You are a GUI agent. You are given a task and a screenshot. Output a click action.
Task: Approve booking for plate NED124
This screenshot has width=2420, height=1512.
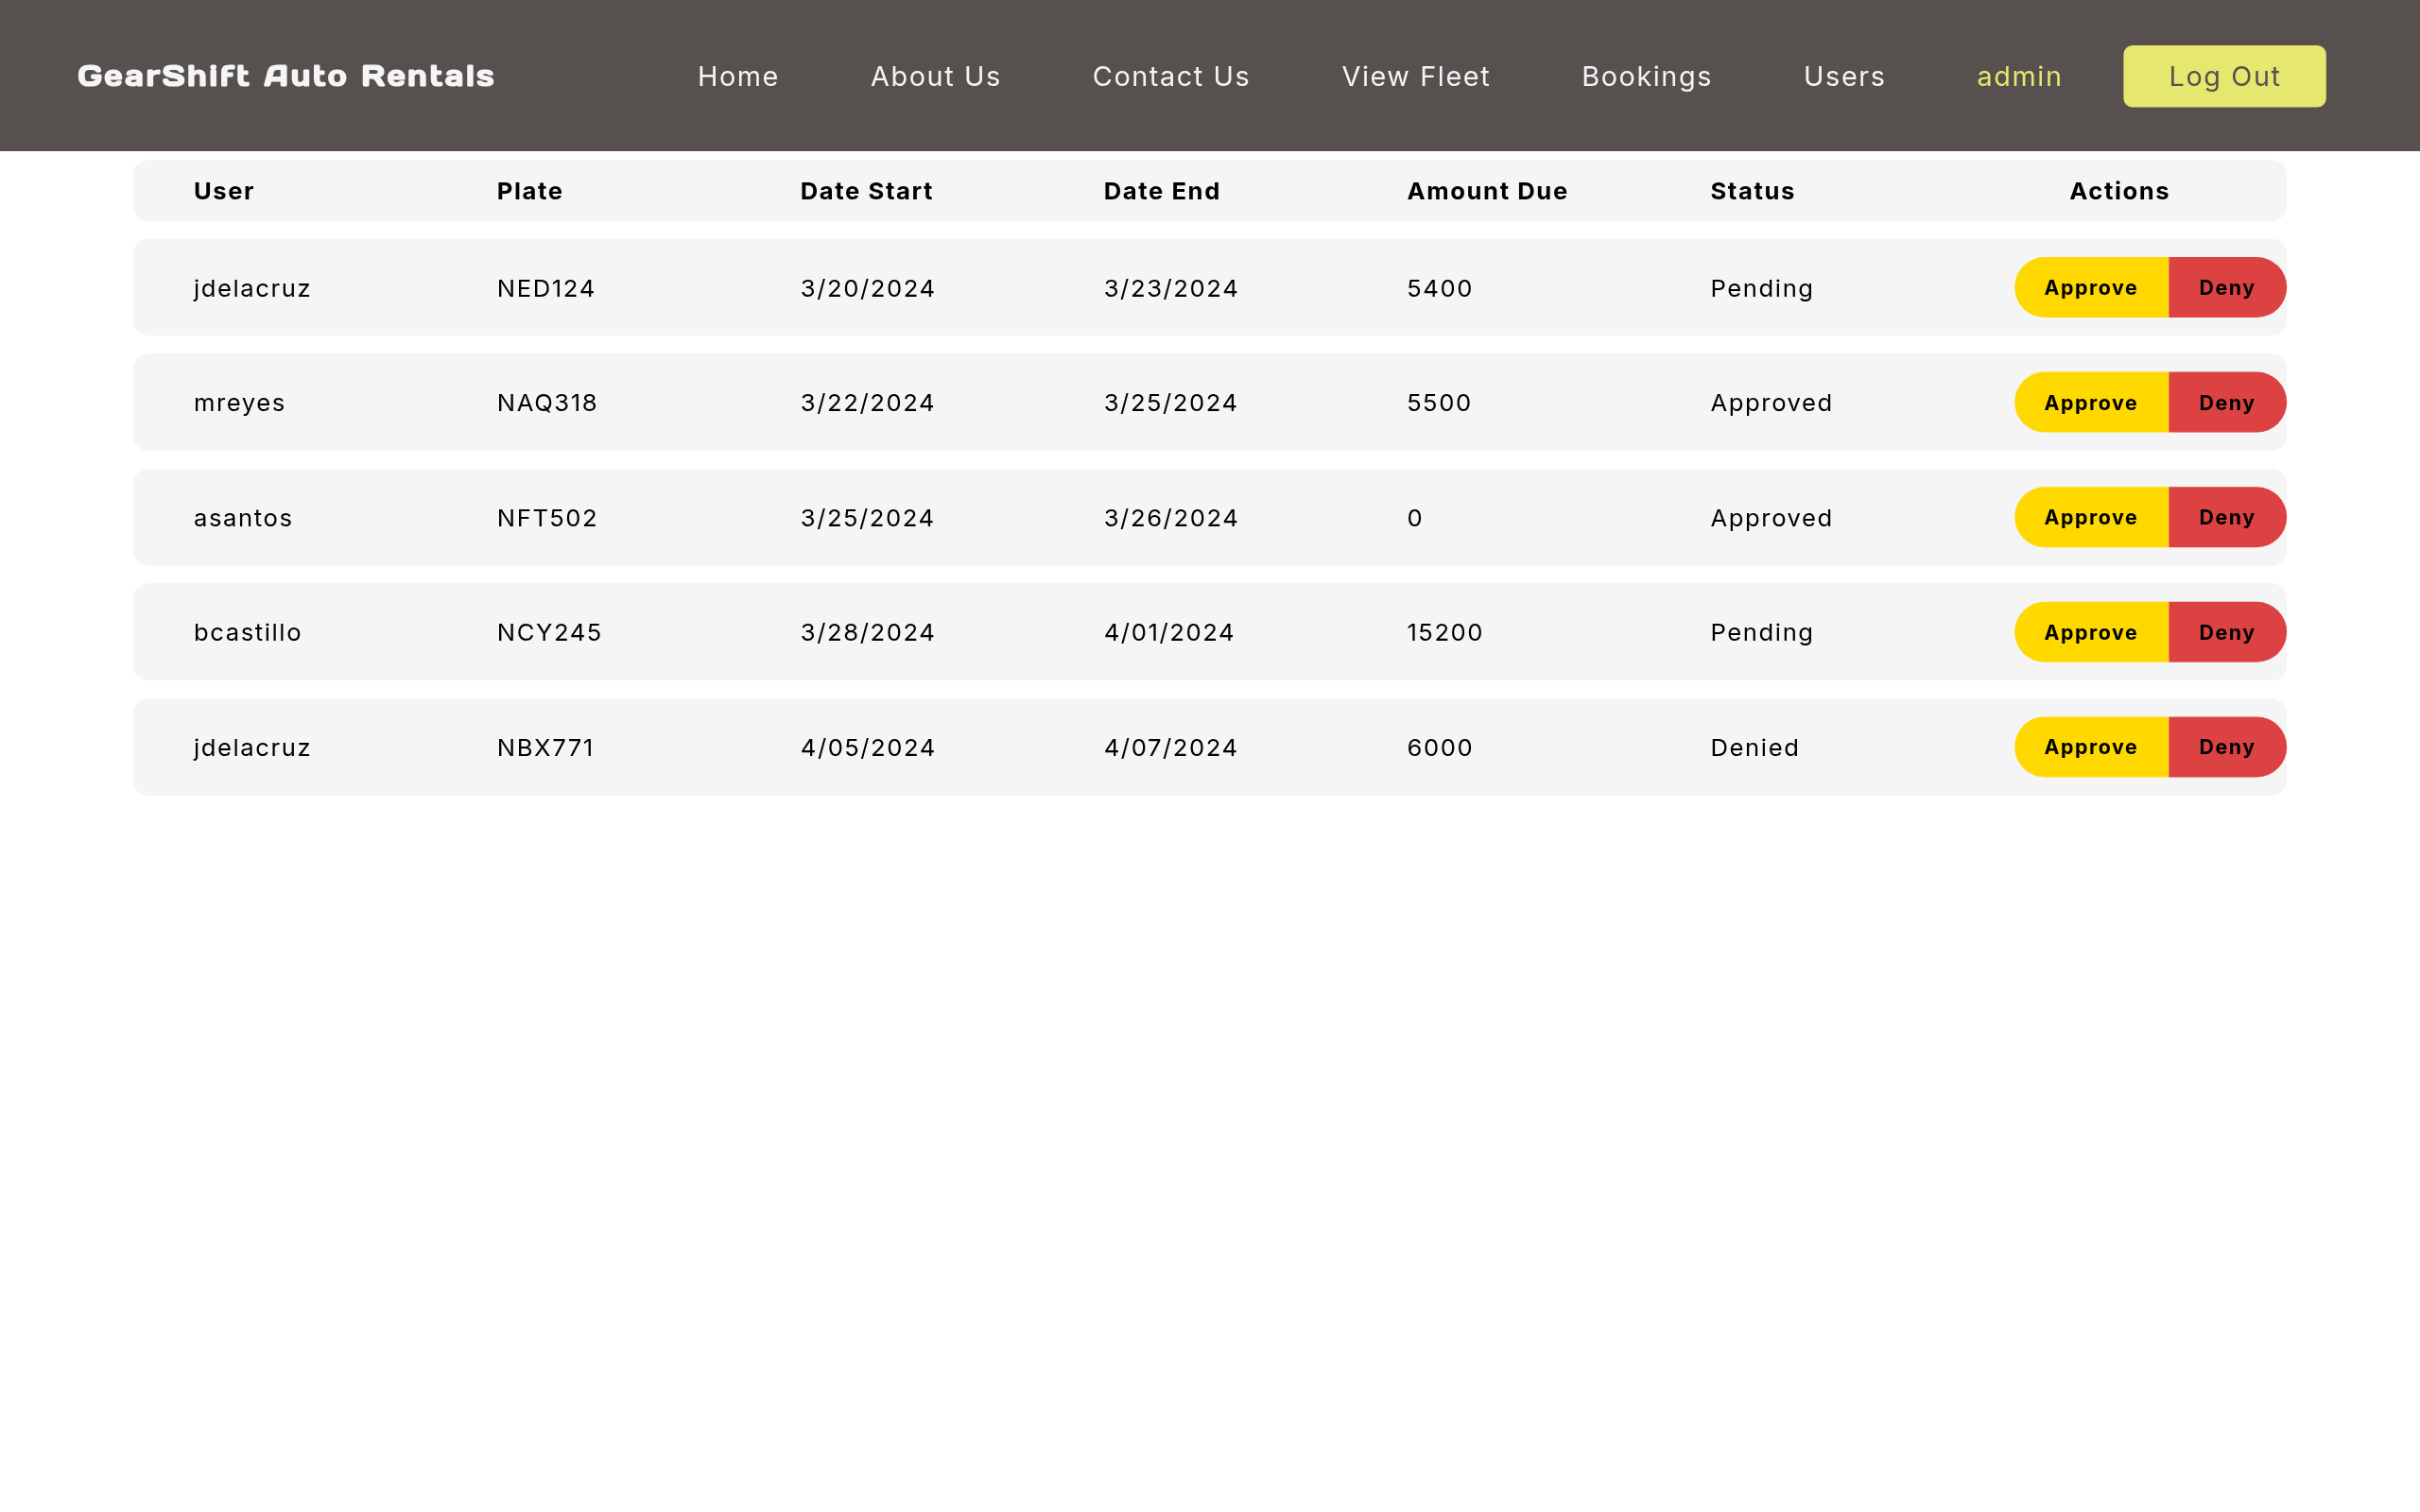pos(2091,287)
